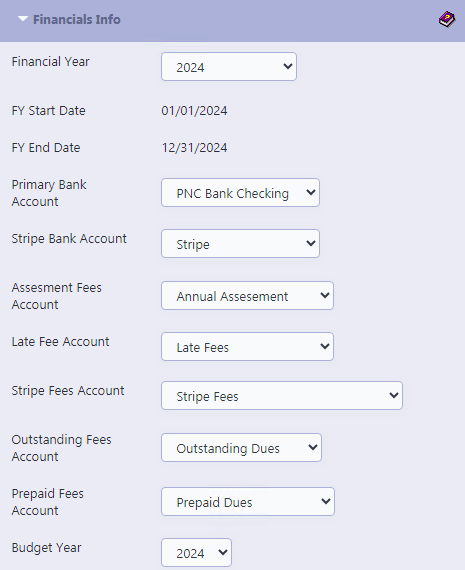Image resolution: width=465 pixels, height=570 pixels.
Task: Click the Late Fee Account label
Action: (x=60, y=342)
